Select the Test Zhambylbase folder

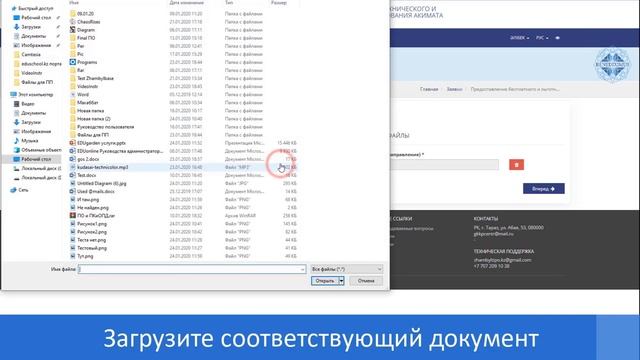coord(95,78)
